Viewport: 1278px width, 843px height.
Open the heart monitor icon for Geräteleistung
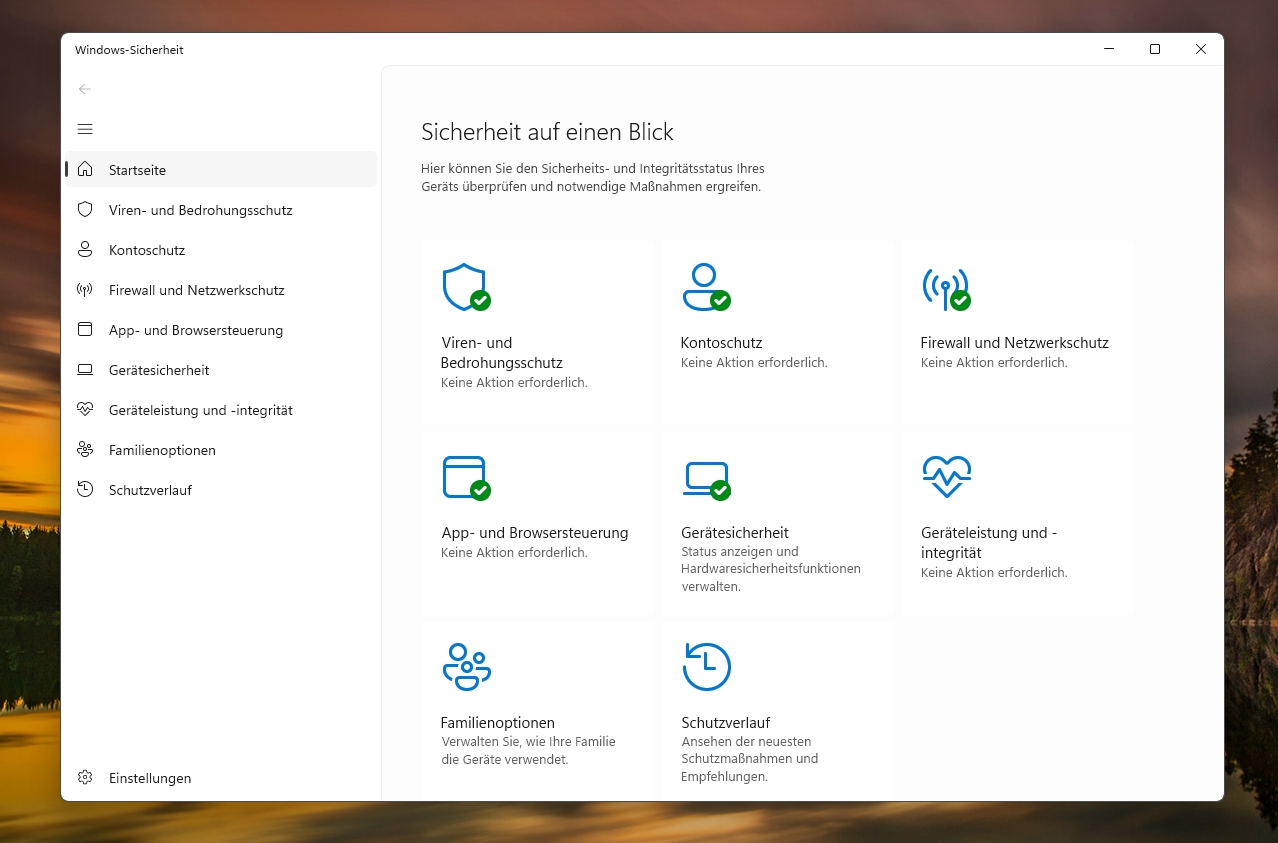click(x=946, y=477)
